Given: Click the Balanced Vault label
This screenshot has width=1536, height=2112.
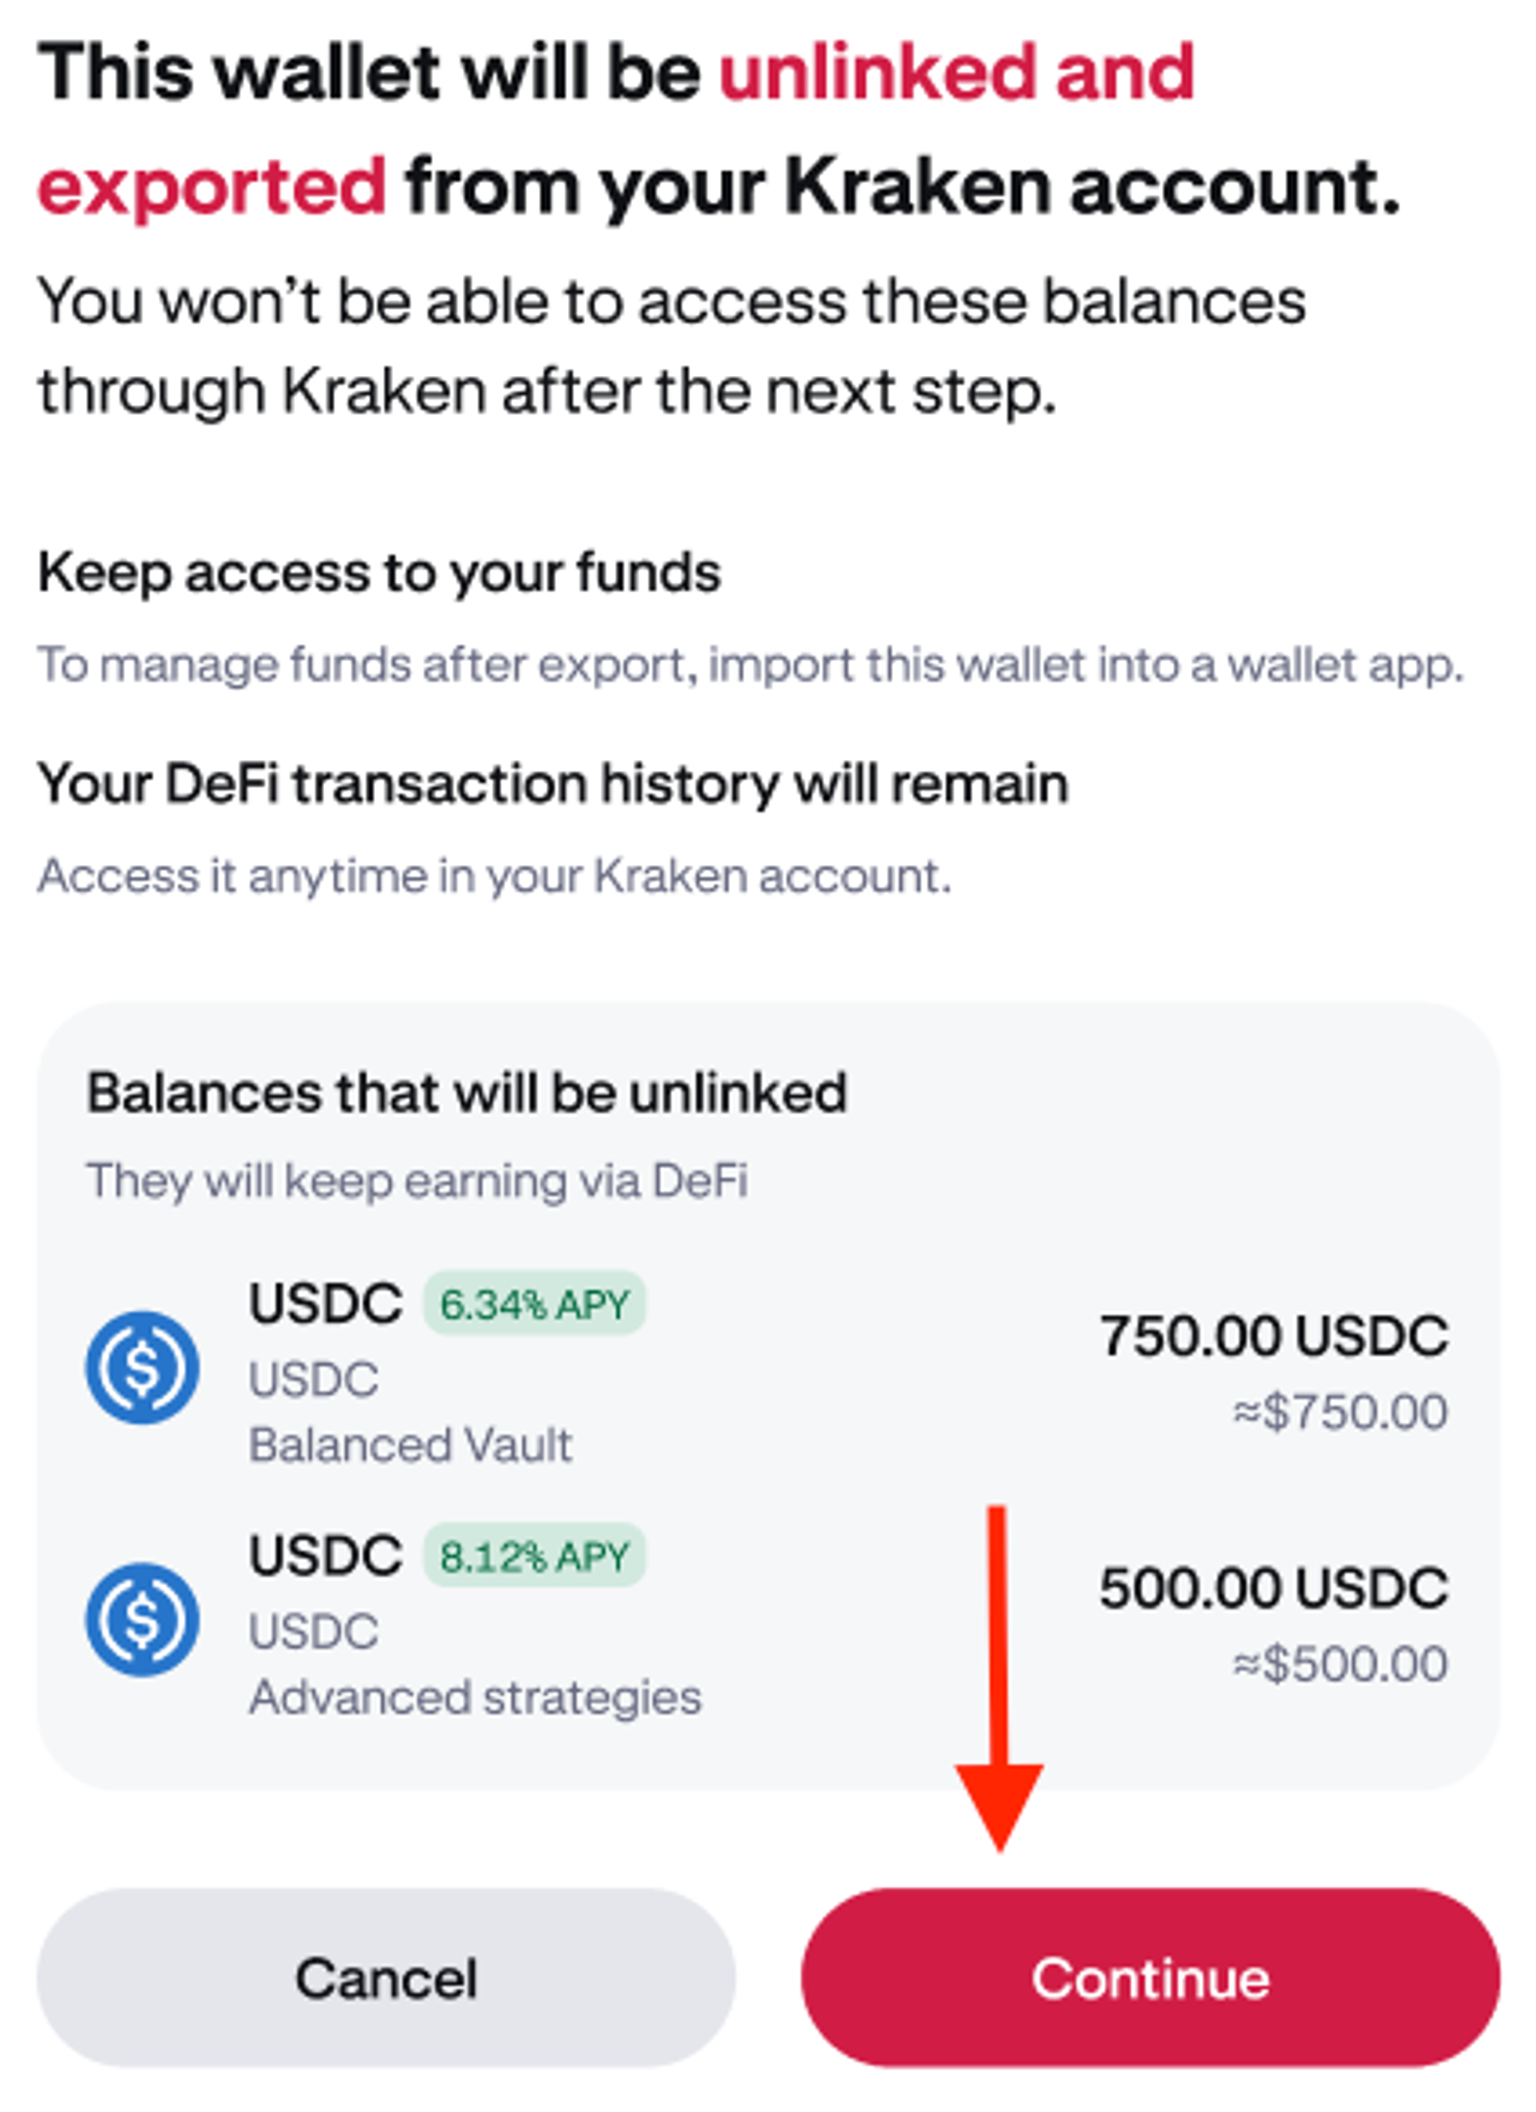Looking at the screenshot, I should coord(410,1445).
